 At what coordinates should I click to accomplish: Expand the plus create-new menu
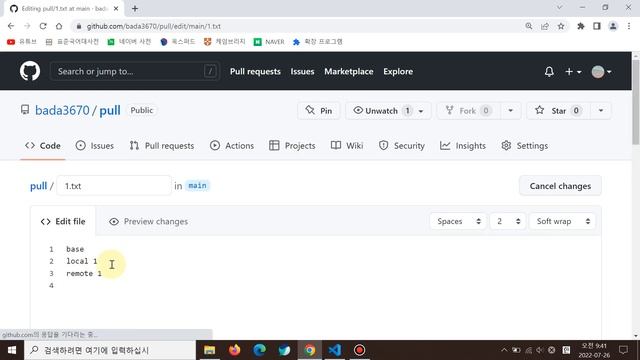[573, 72]
